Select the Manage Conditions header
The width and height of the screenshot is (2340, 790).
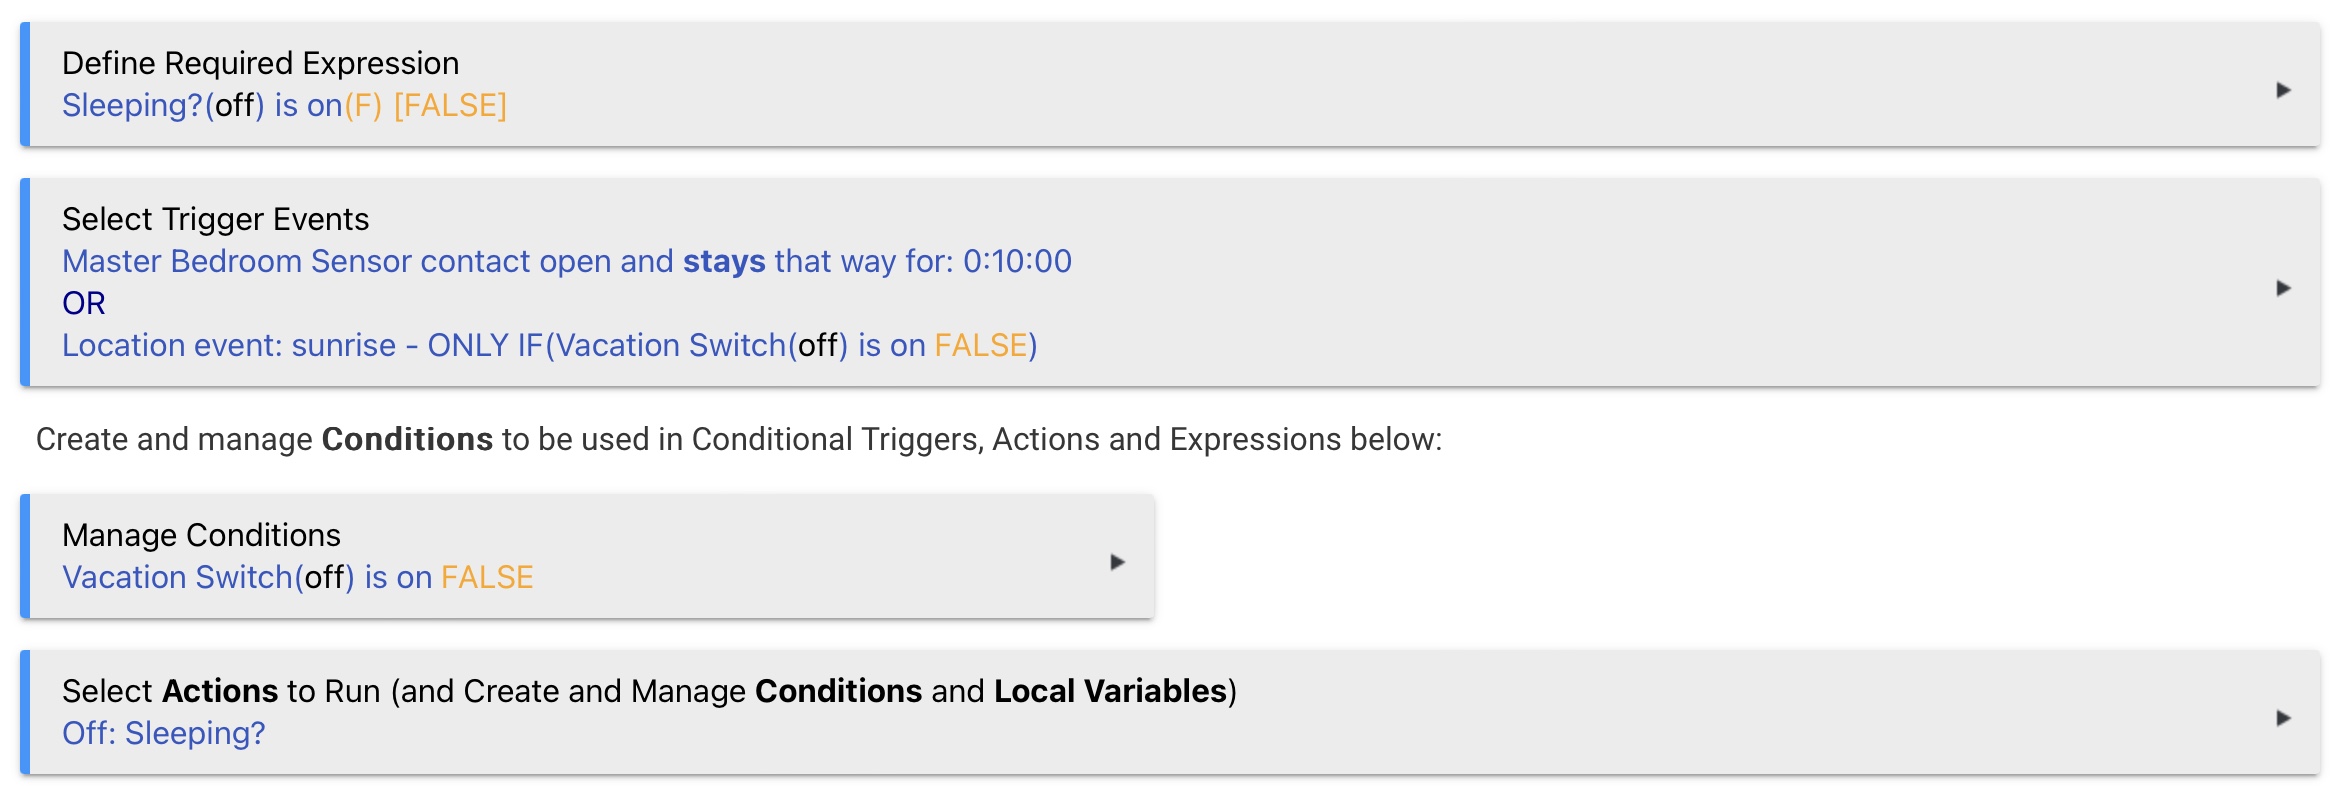(202, 535)
